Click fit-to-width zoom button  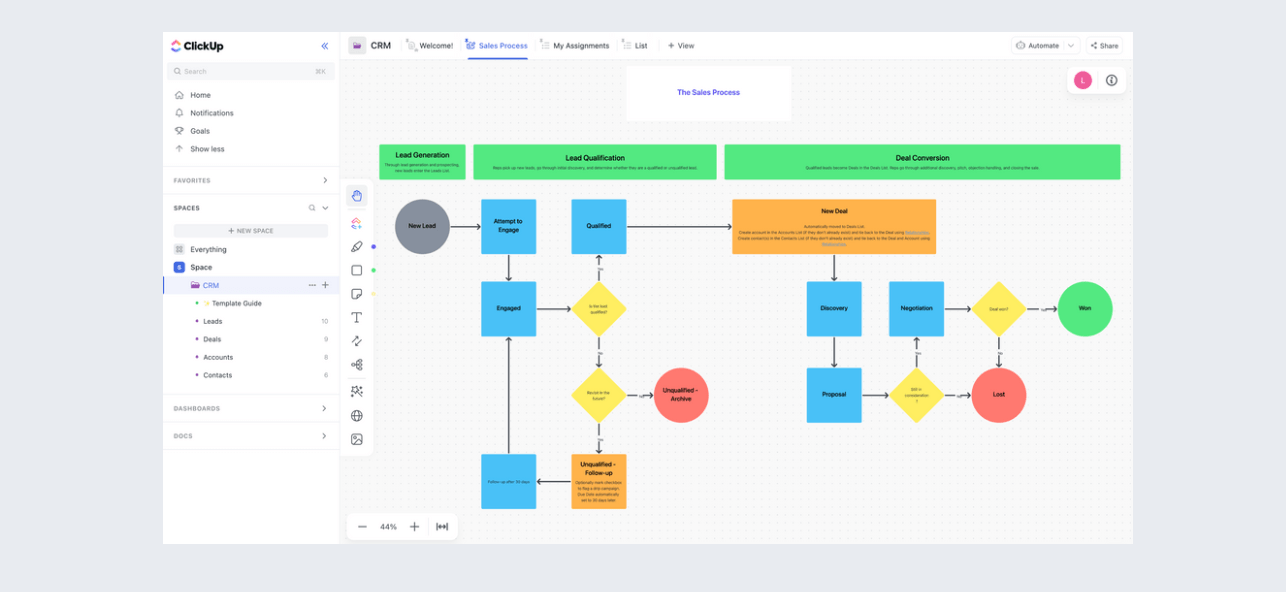(x=442, y=527)
